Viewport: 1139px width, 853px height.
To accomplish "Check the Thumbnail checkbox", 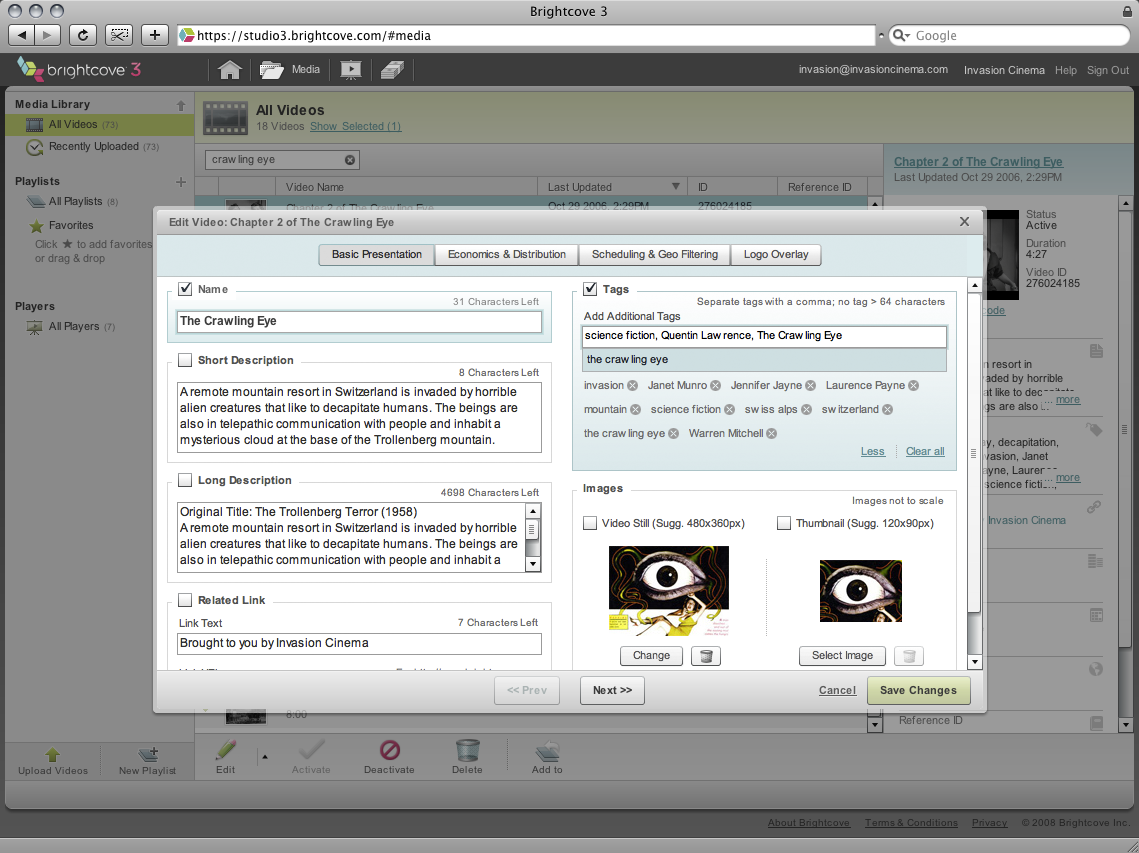I will click(784, 523).
